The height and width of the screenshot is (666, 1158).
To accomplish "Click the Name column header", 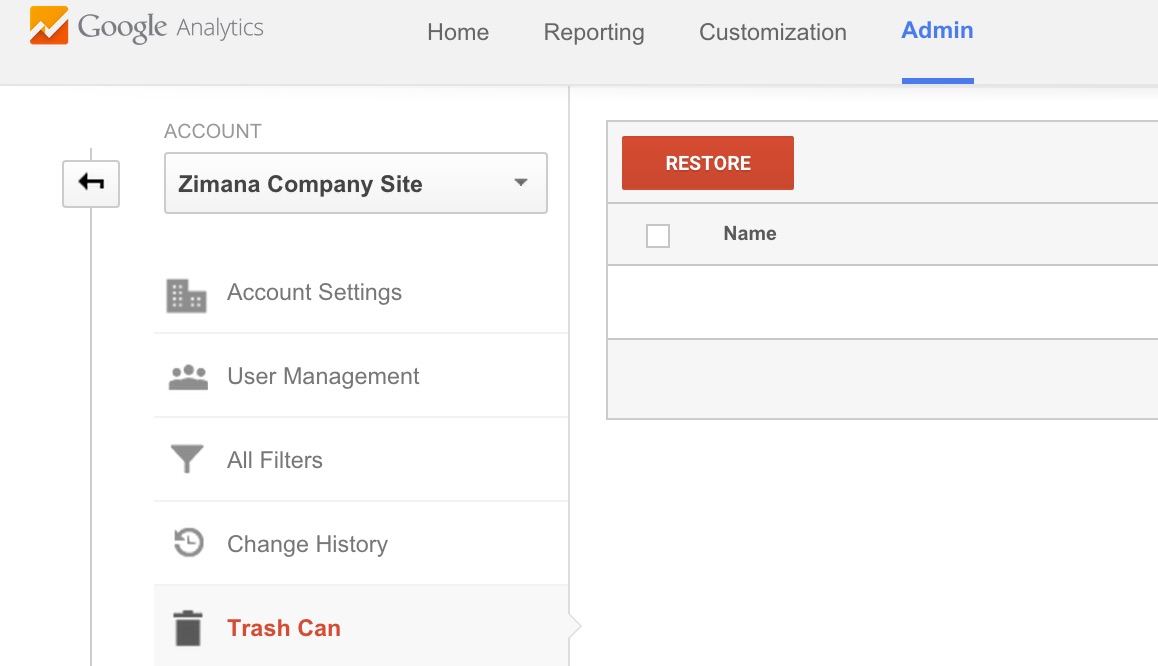I will pyautogui.click(x=750, y=233).
